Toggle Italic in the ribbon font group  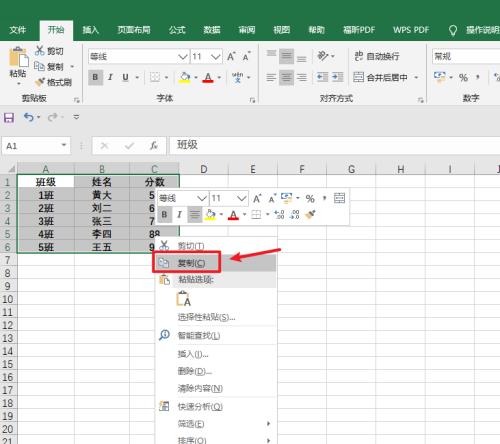[110, 77]
